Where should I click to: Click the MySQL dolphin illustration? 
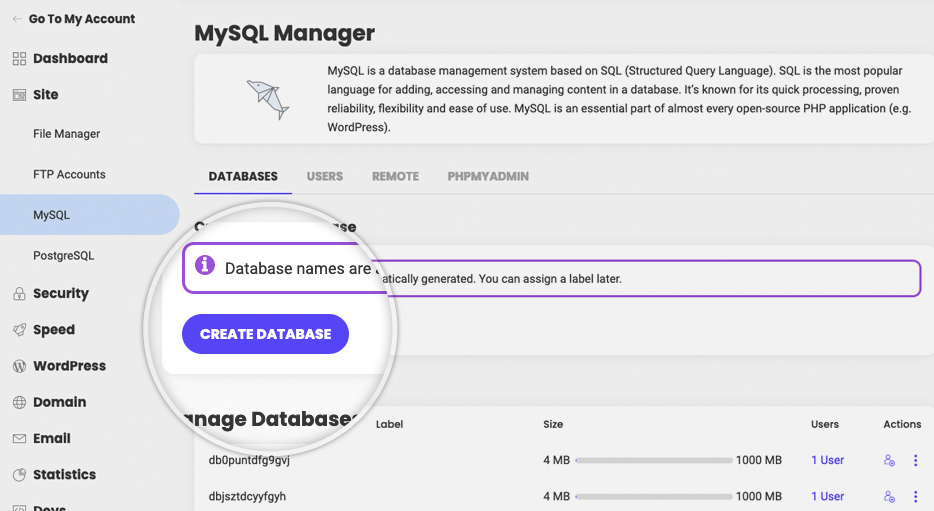tap(268, 99)
